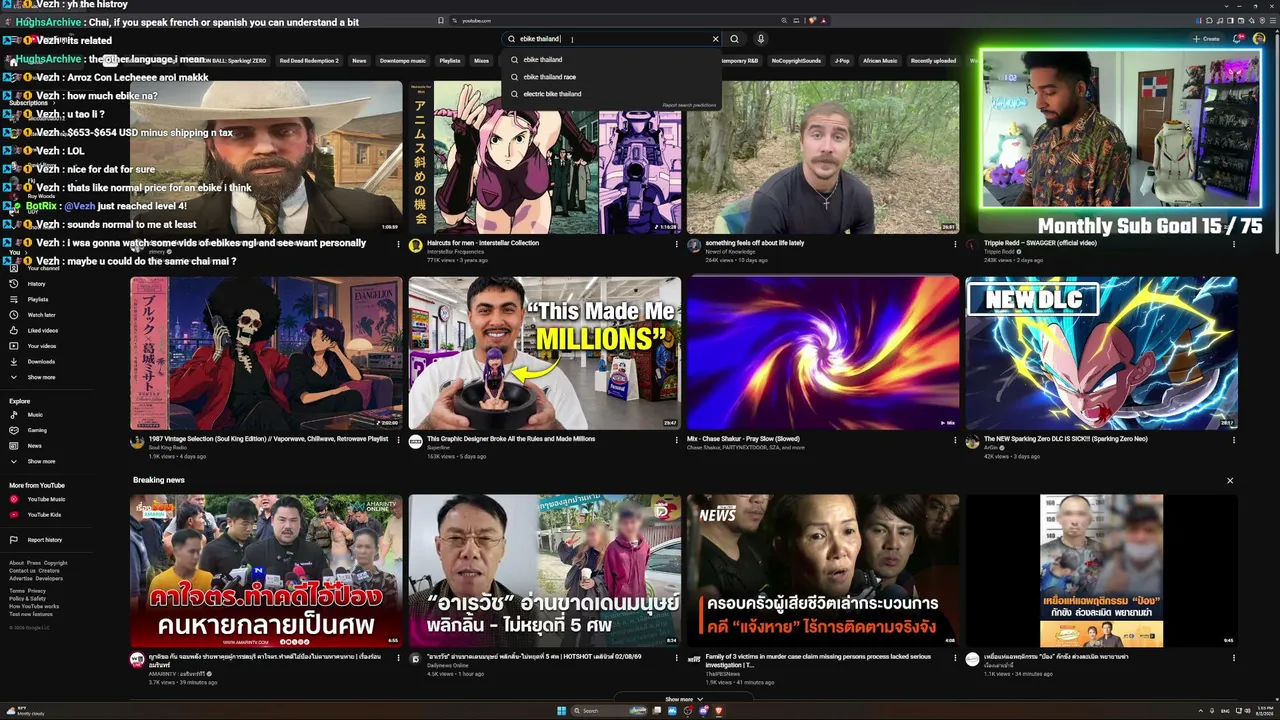Image resolution: width=1280 pixels, height=720 pixels.
Task: Focus the search field containing 'ebike thailand'
Action: click(610, 39)
